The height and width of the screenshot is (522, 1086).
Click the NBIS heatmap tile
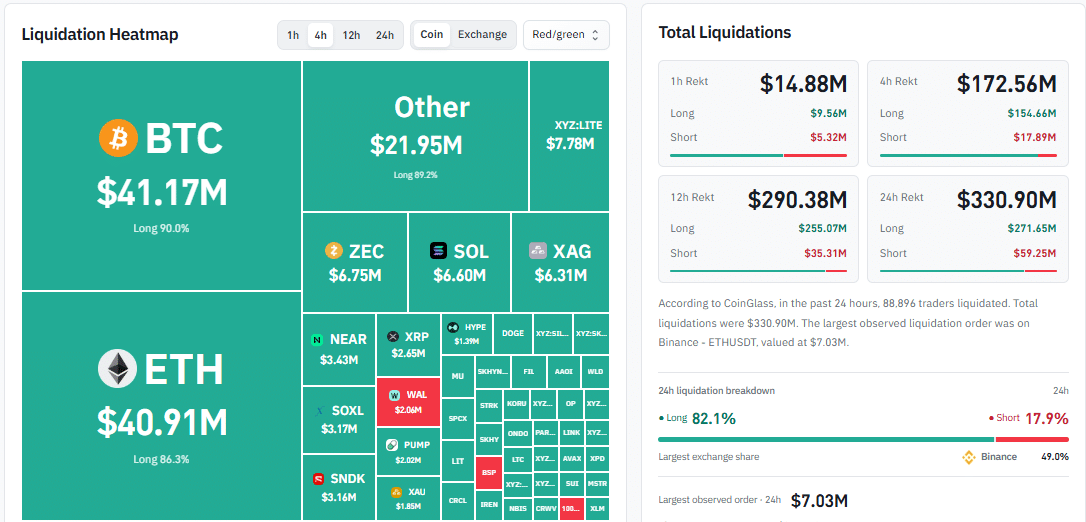(x=518, y=509)
